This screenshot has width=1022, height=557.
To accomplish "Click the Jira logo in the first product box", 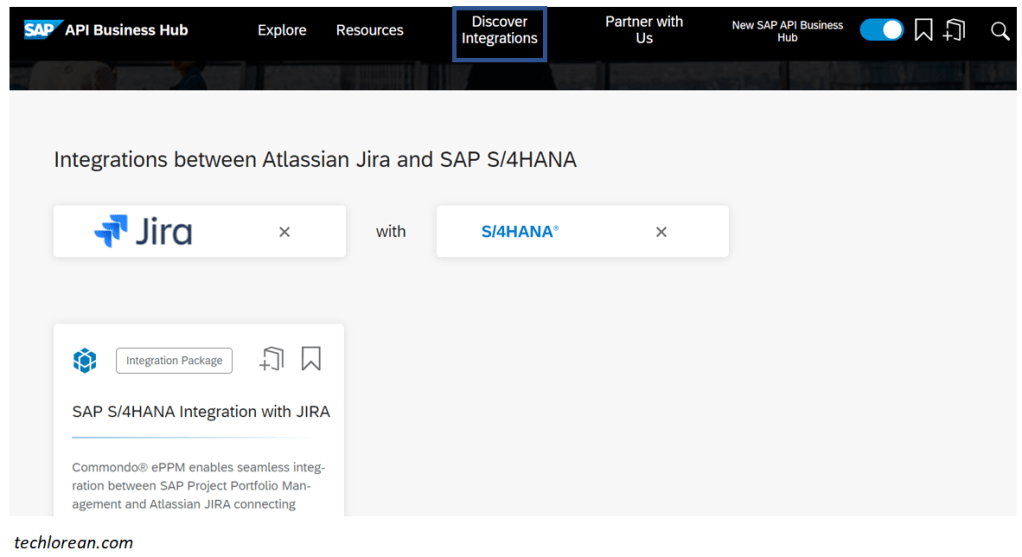I will click(143, 231).
